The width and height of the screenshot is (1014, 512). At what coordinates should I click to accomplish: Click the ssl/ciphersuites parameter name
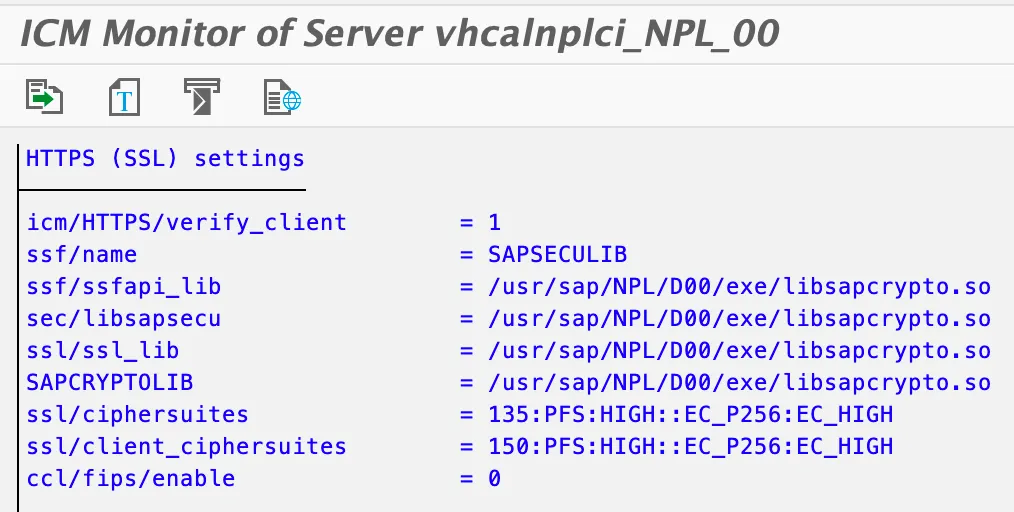click(138, 415)
